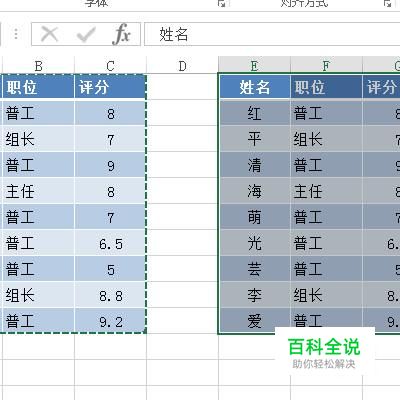400x400 pixels.
Task: Select column B header
Action: (38, 66)
